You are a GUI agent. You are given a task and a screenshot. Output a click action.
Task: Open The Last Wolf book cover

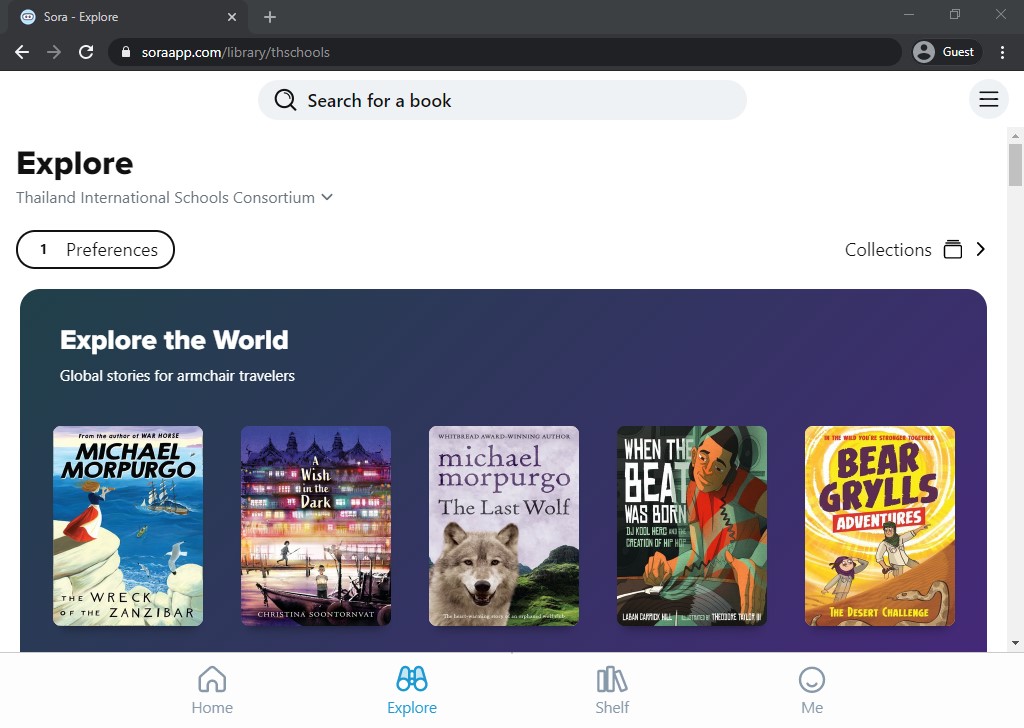pyautogui.click(x=504, y=526)
